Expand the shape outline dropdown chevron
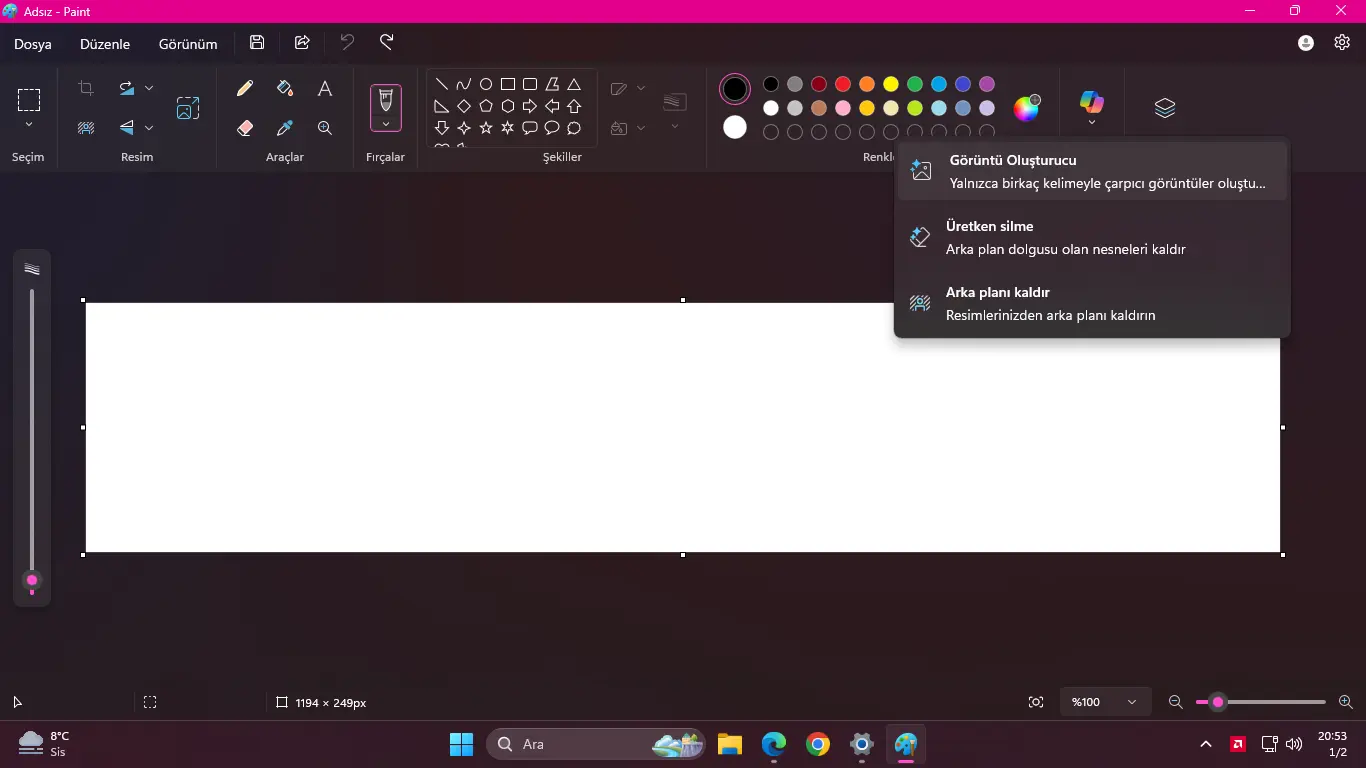Screen dimensions: 1366x768 point(641,88)
